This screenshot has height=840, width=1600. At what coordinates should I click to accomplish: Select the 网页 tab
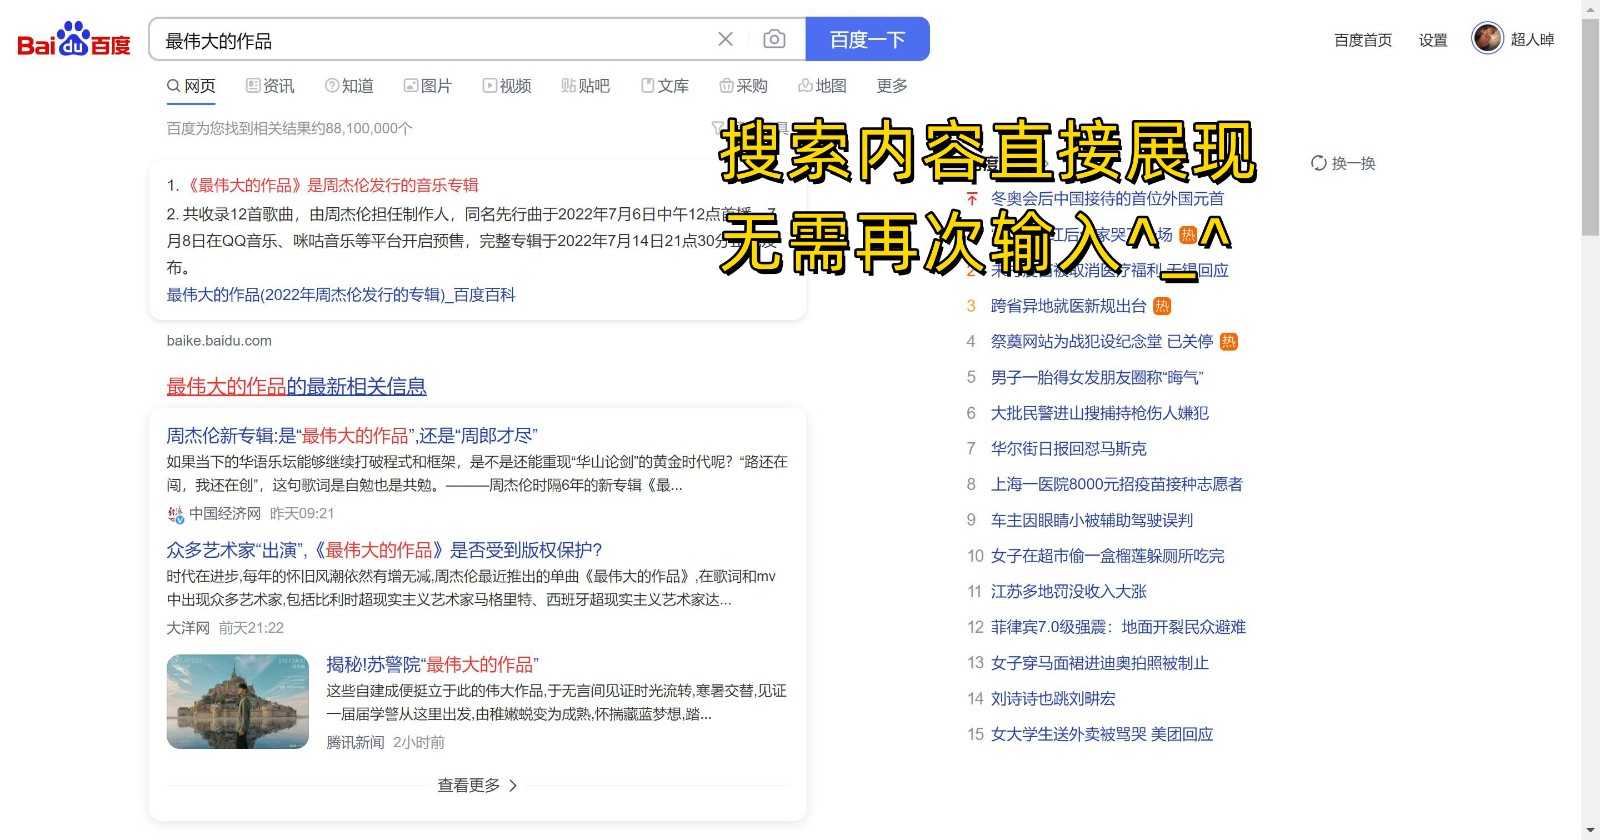point(191,86)
